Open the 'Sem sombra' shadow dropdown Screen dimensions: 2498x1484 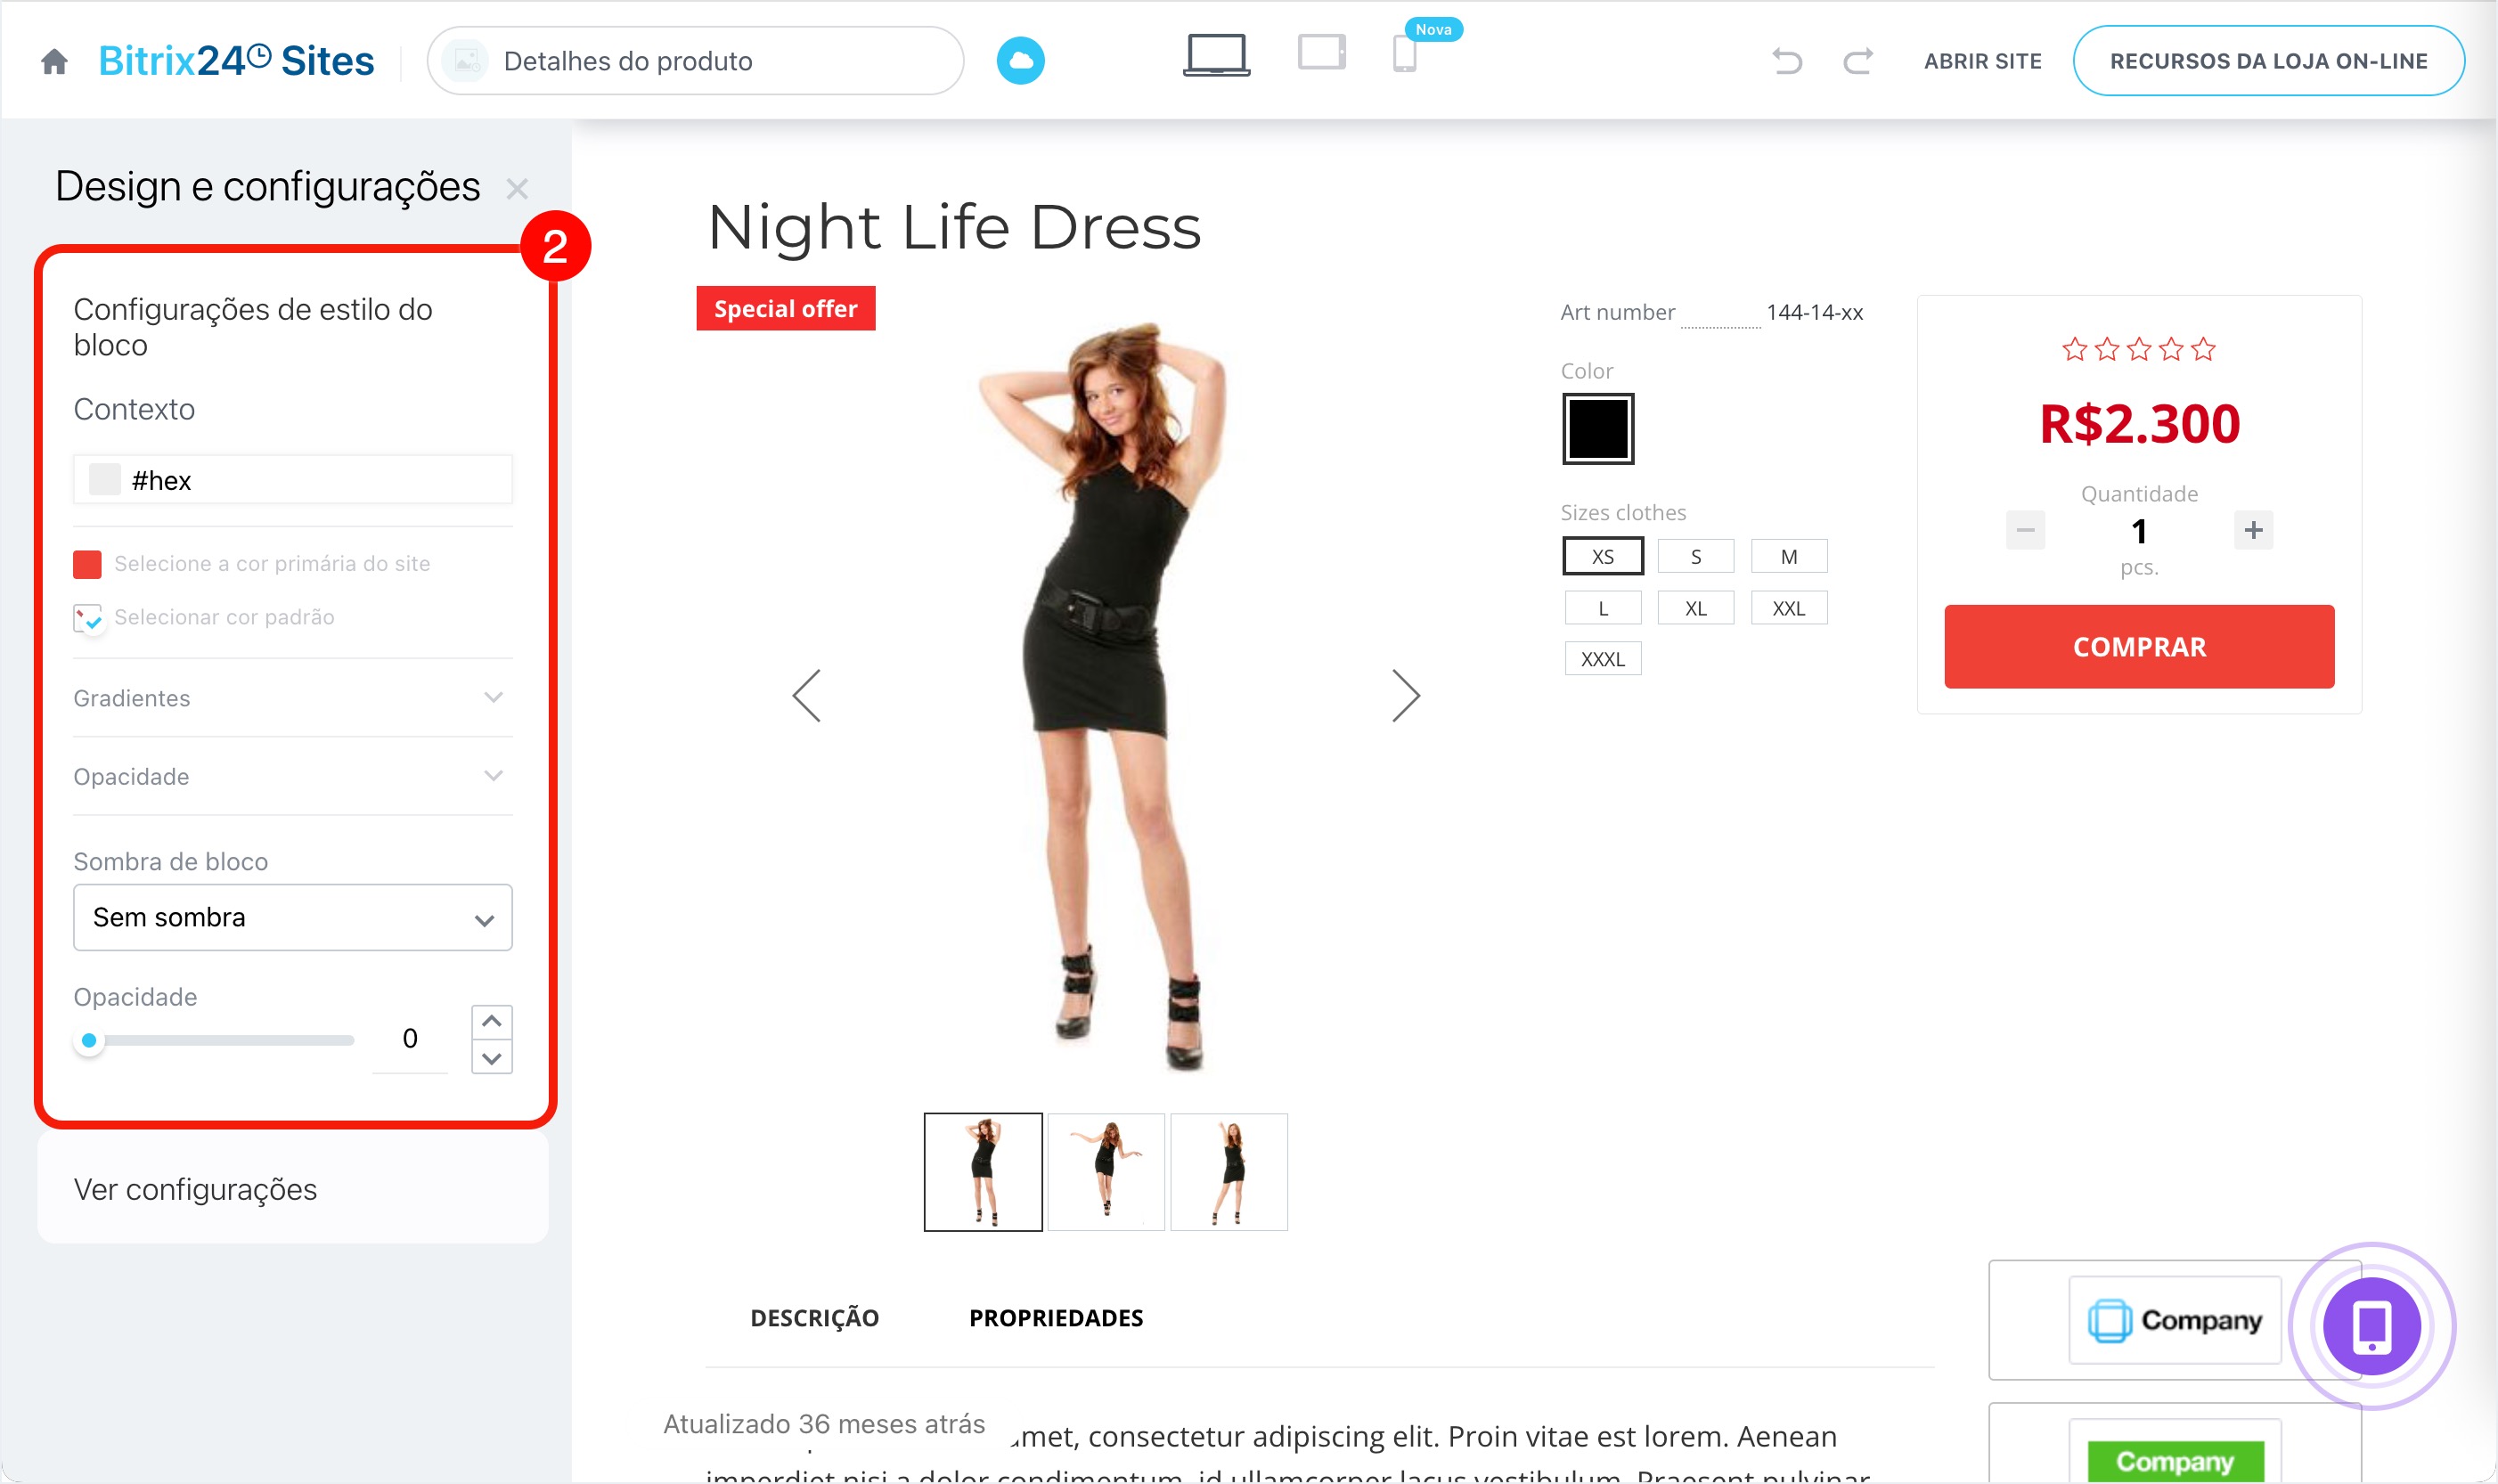click(x=292, y=917)
